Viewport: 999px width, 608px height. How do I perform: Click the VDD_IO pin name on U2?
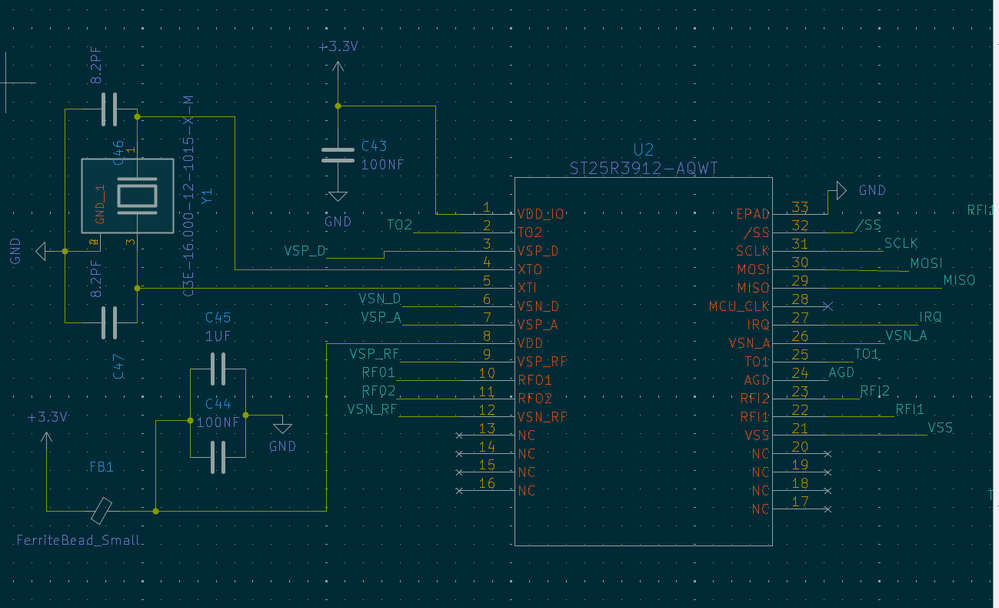pos(540,214)
